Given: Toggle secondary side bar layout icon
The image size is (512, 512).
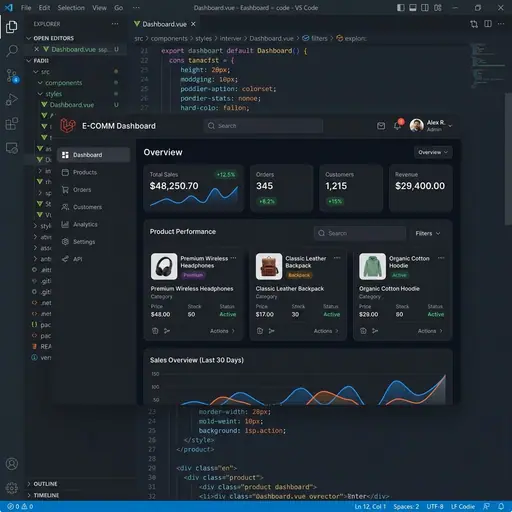Looking at the screenshot, I should click(425, 7).
